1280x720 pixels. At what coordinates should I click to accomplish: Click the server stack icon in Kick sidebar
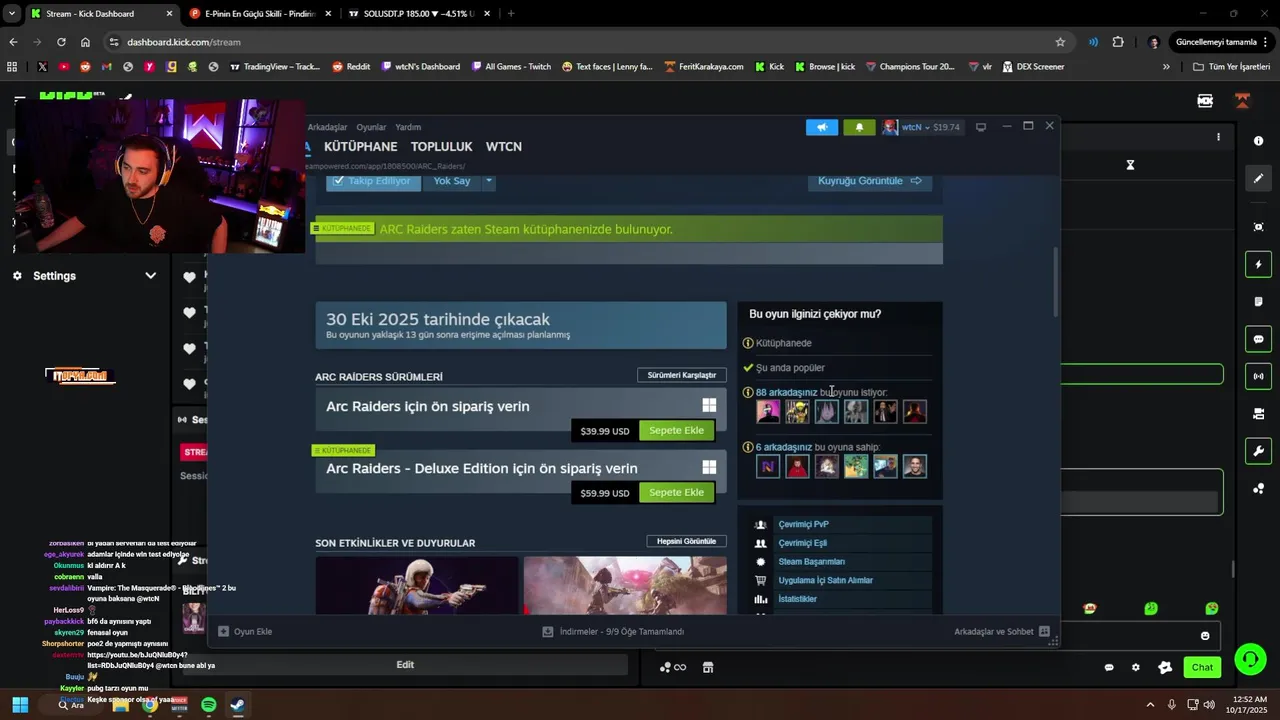[x=1258, y=414]
